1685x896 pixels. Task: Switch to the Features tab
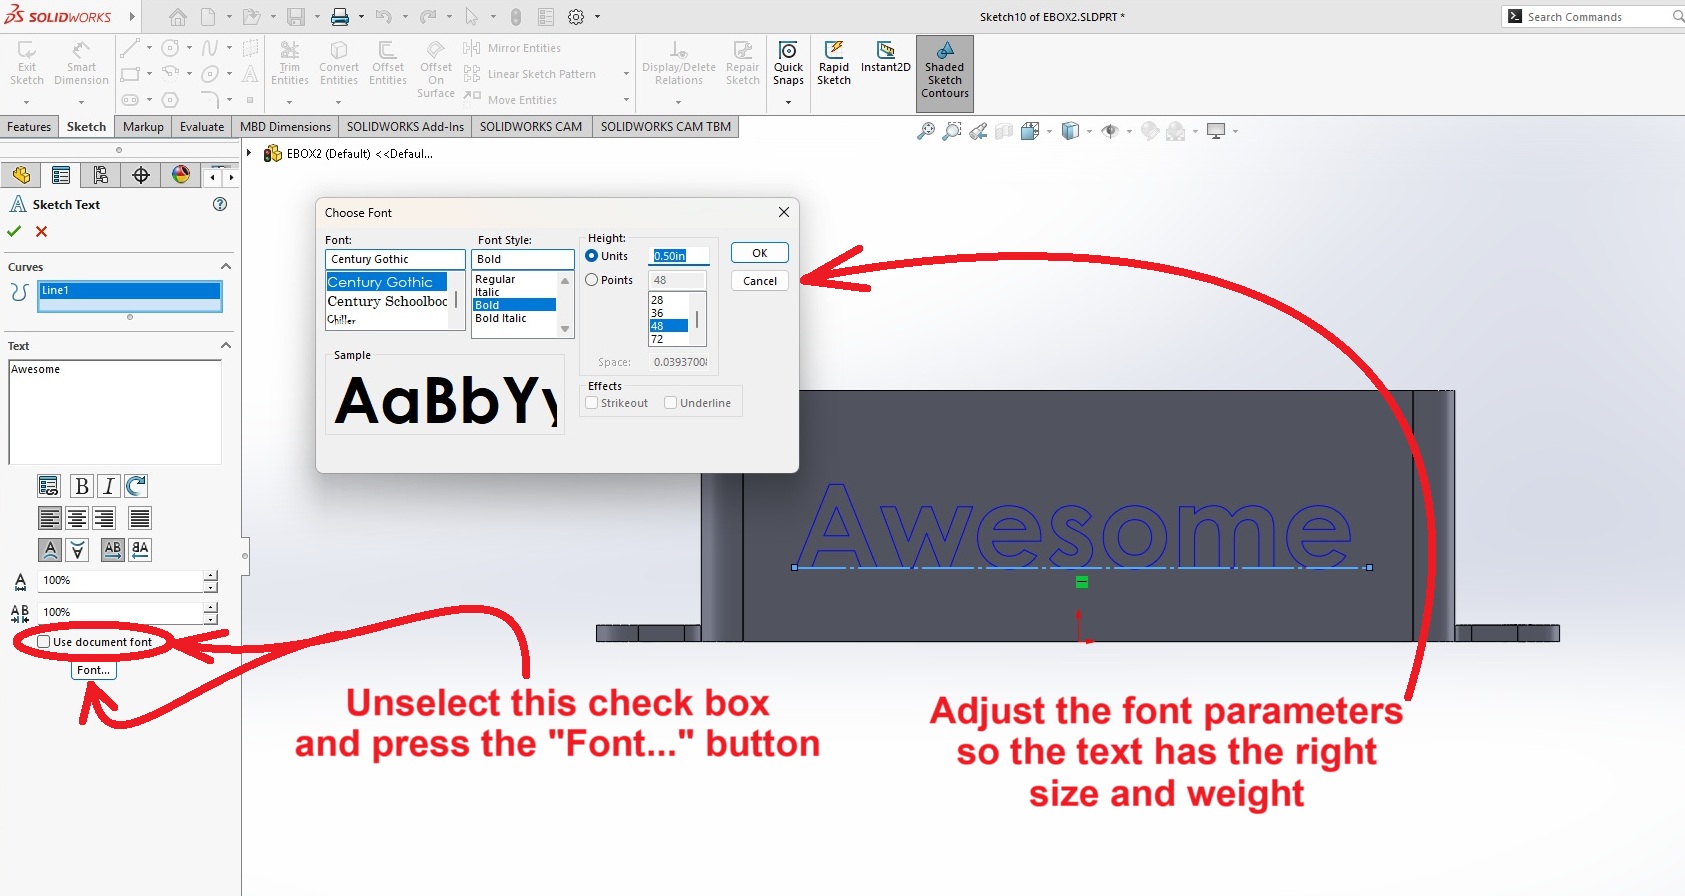pos(29,127)
